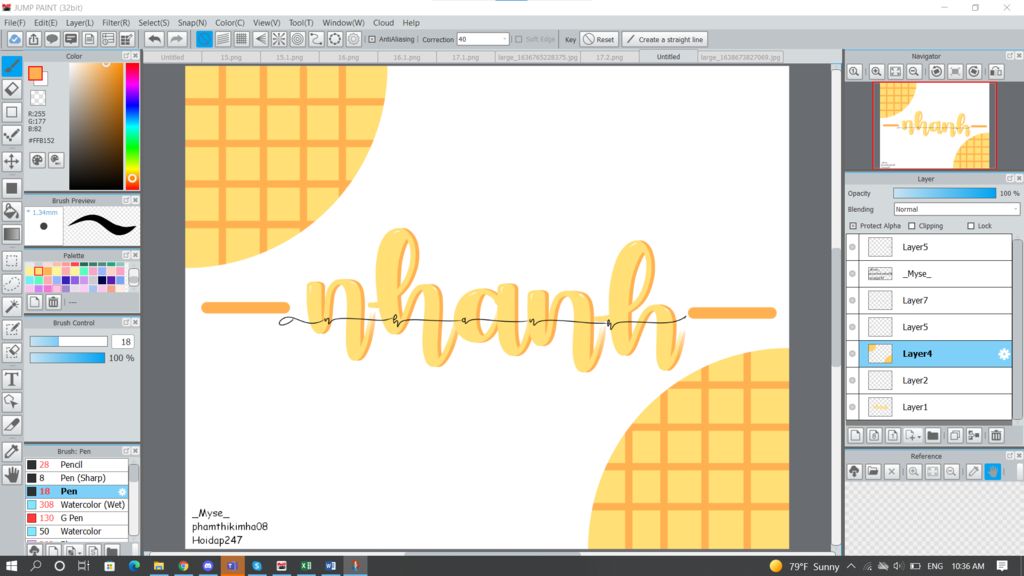The width and height of the screenshot is (1024, 576).
Task: Select the Pen (Sharp) brush
Action: (77, 478)
